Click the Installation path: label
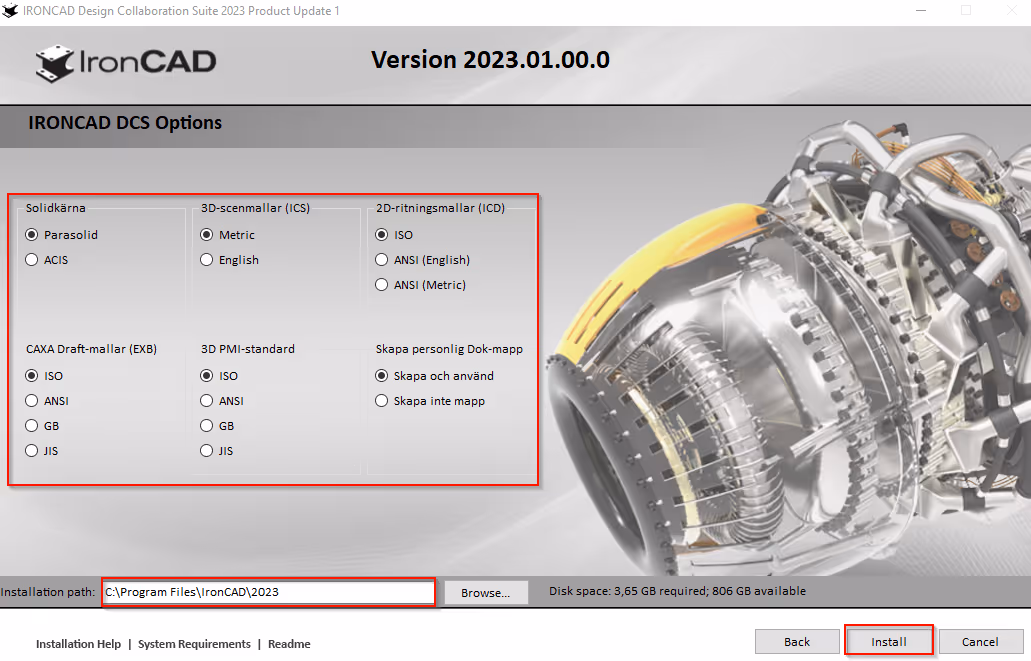The width and height of the screenshot is (1031, 661). click(48, 592)
